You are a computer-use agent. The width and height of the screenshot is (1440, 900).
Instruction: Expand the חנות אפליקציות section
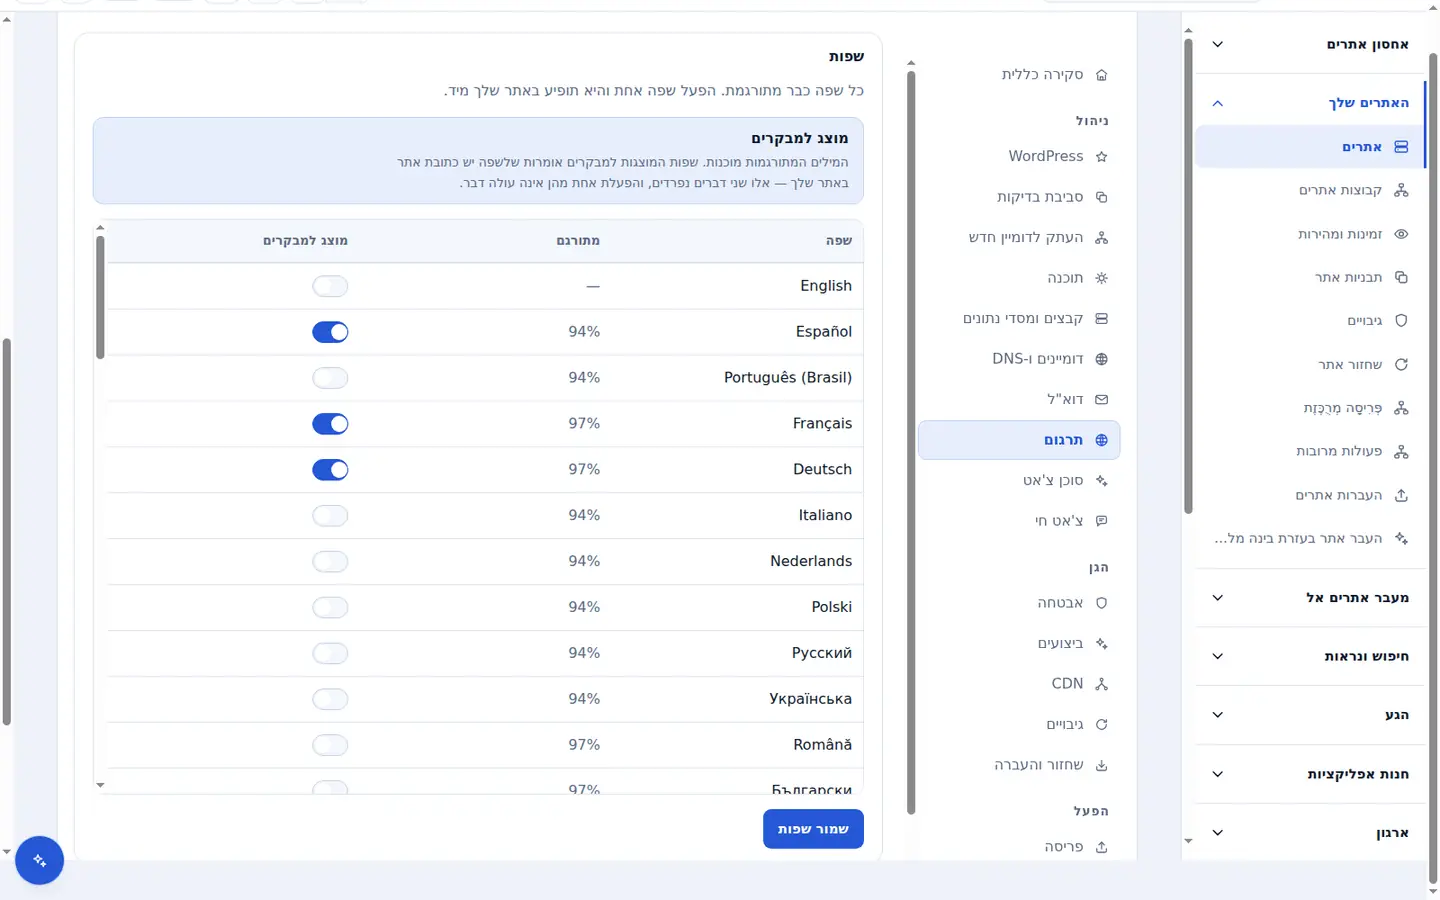coord(1311,774)
